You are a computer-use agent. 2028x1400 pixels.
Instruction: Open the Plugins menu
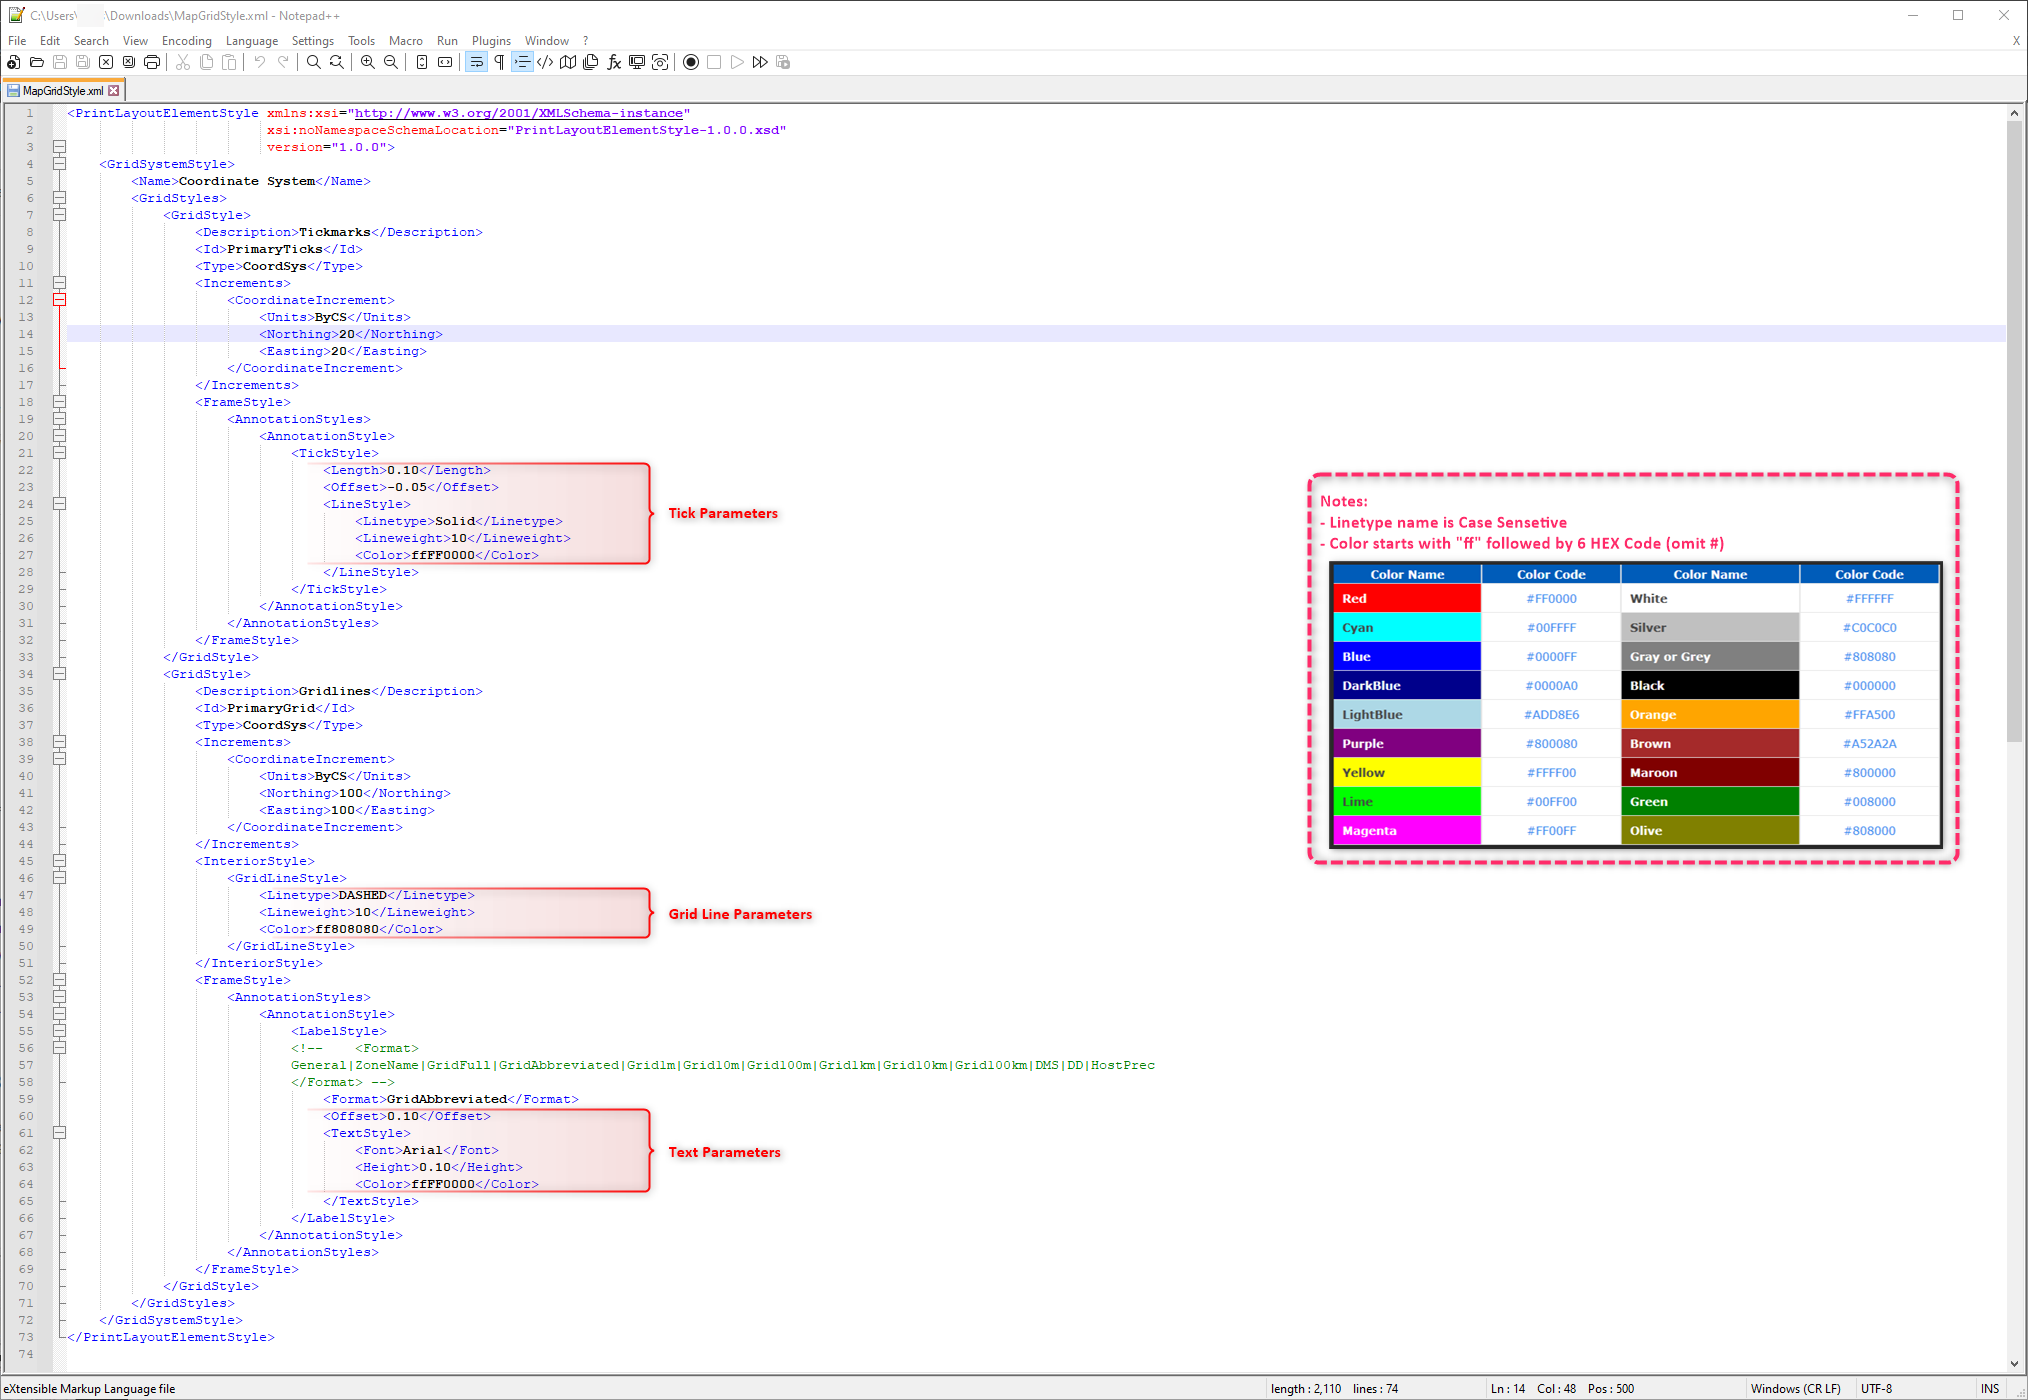coord(491,41)
